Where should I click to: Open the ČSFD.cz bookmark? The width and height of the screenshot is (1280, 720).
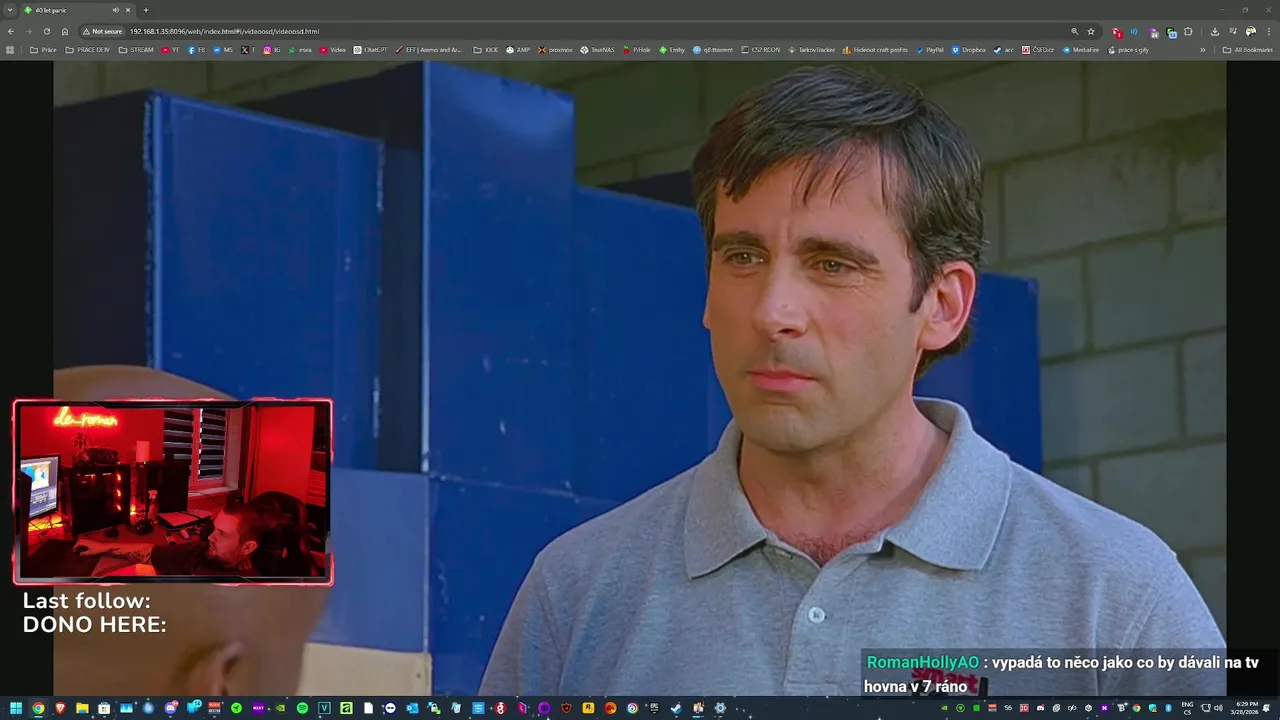tap(1038, 49)
